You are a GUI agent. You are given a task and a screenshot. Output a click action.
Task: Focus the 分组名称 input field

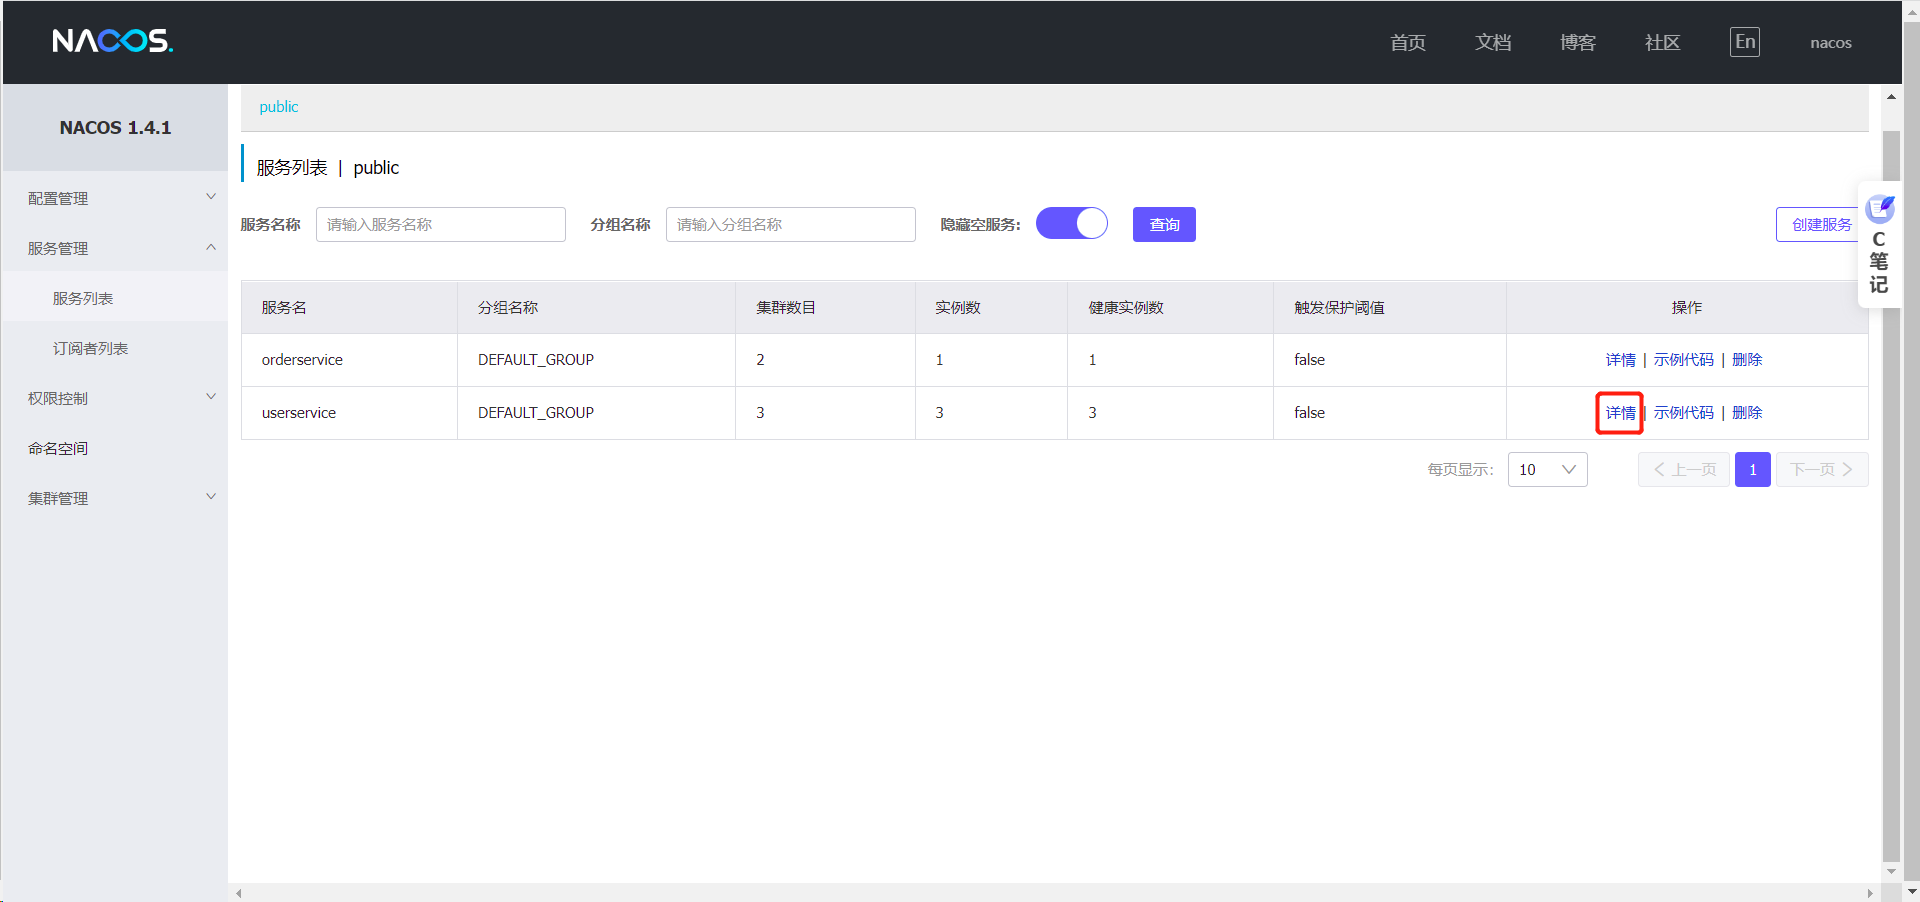pyautogui.click(x=791, y=225)
